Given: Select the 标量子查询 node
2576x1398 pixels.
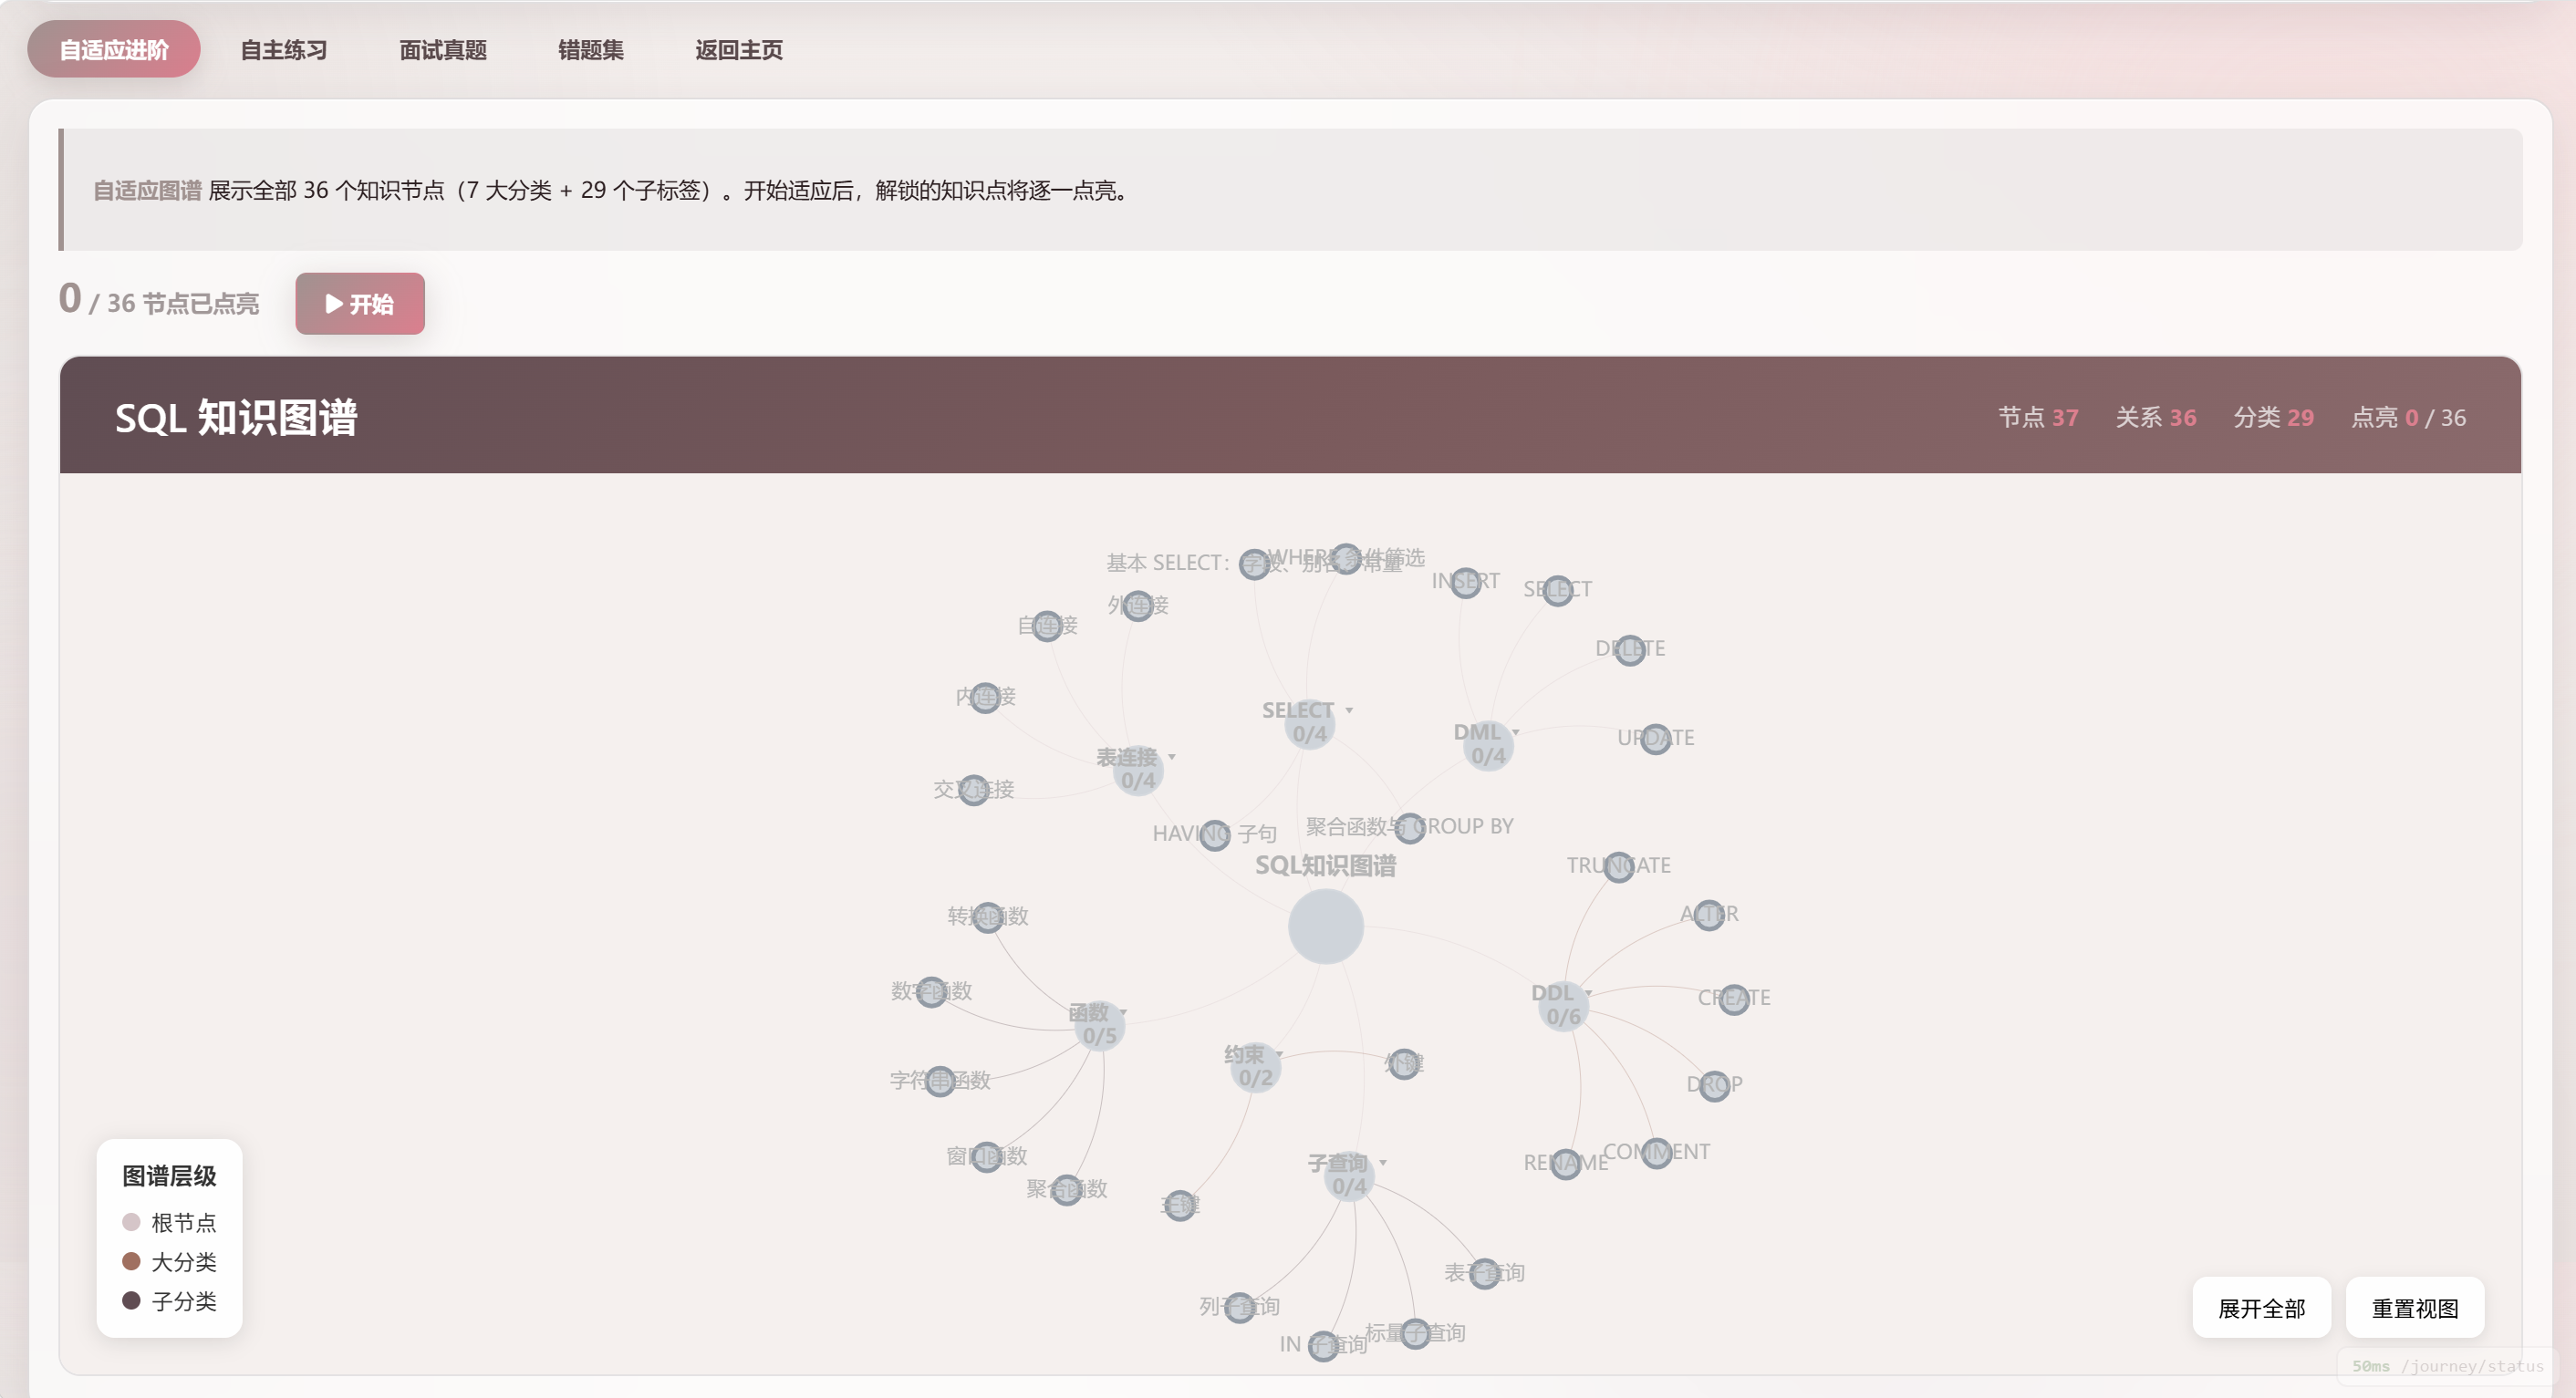Looking at the screenshot, I should [x=1415, y=1333].
